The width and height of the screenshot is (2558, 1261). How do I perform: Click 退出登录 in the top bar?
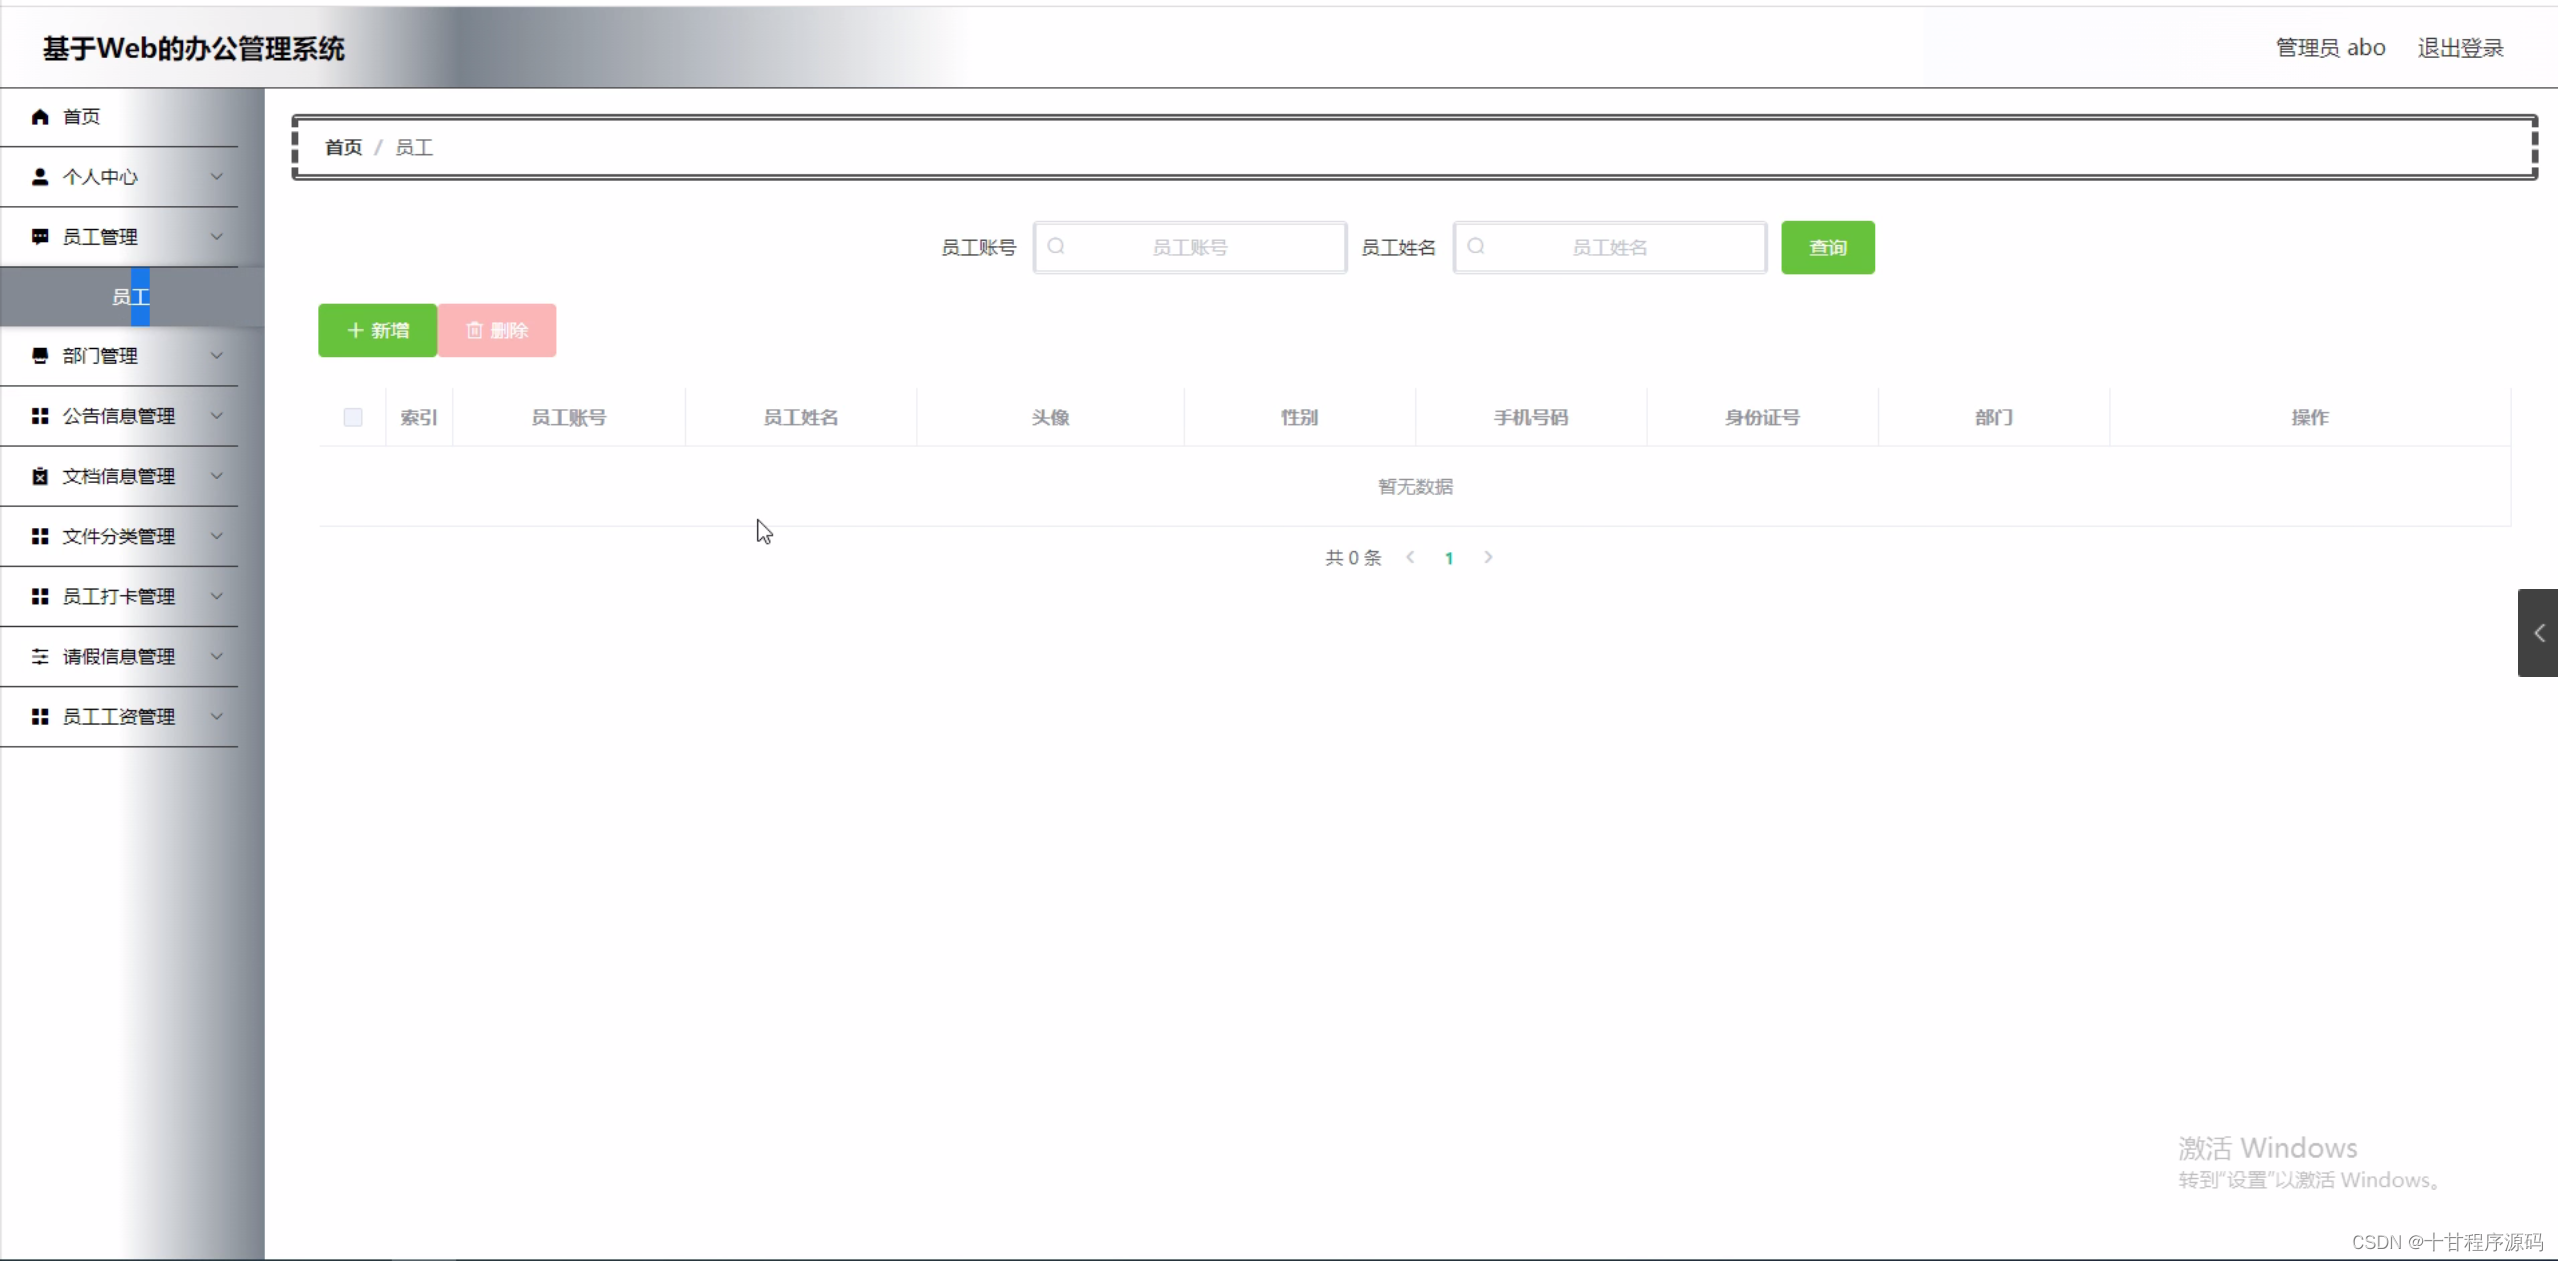(2460, 47)
